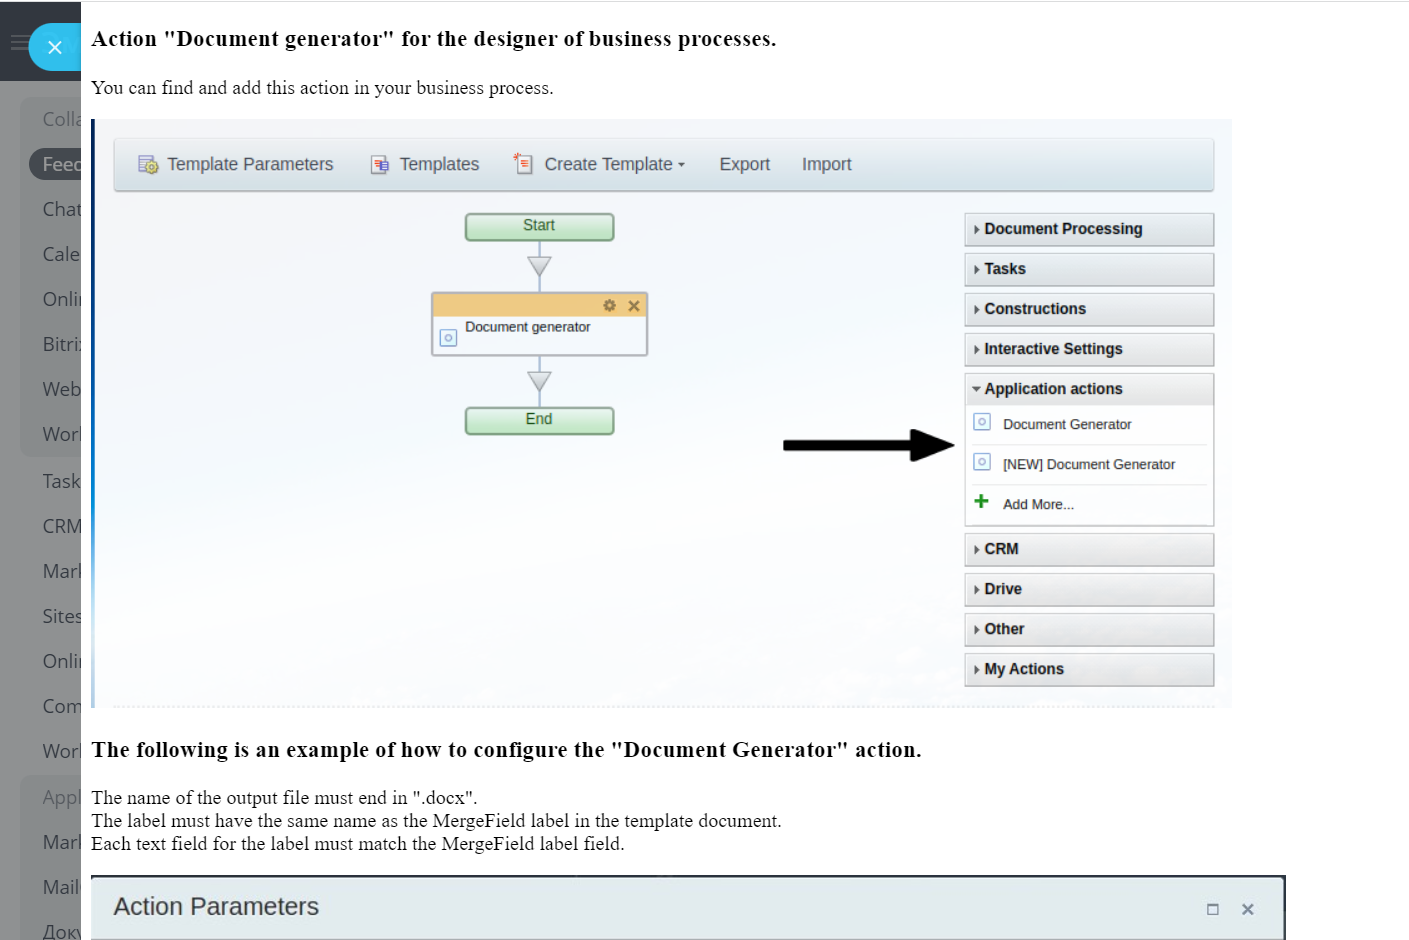Click the Template Parameters gear icon
The image size is (1409, 940).
pos(148,165)
